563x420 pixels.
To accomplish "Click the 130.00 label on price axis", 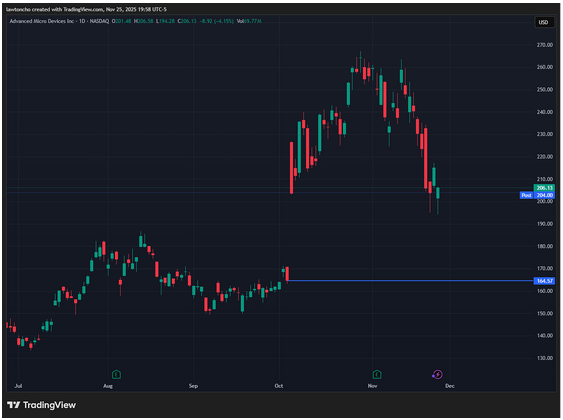I will click(545, 358).
